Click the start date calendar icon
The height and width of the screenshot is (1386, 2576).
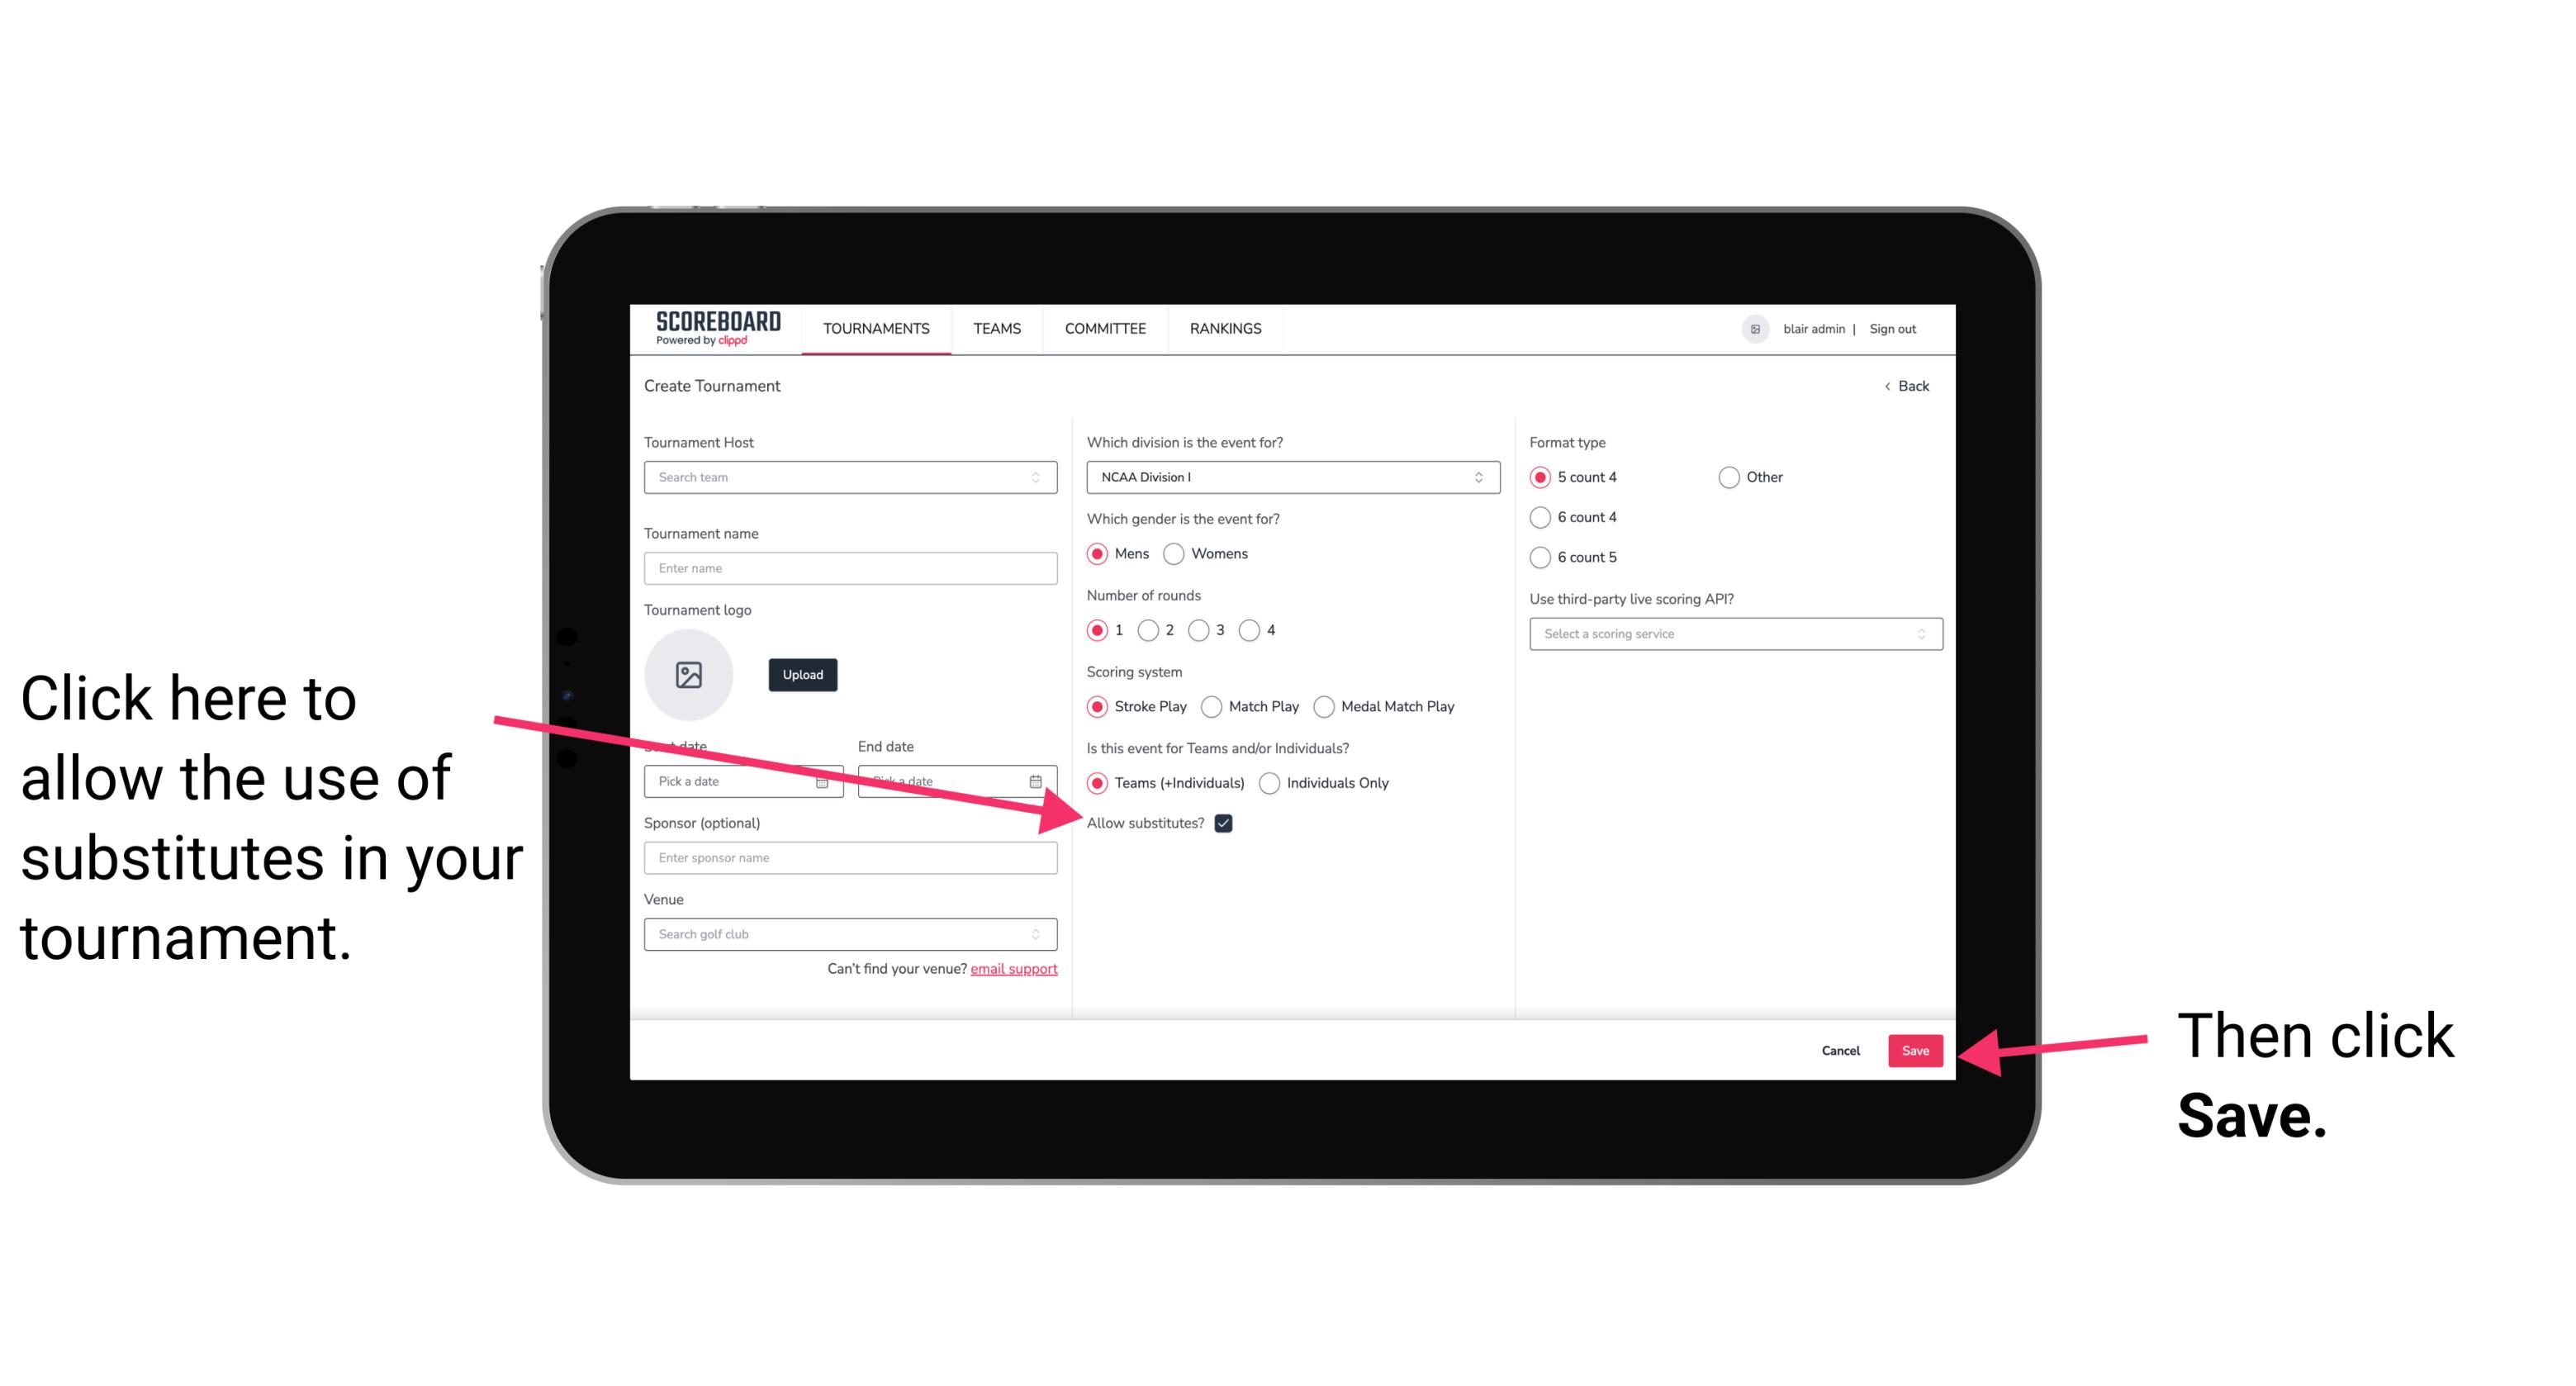click(x=826, y=780)
